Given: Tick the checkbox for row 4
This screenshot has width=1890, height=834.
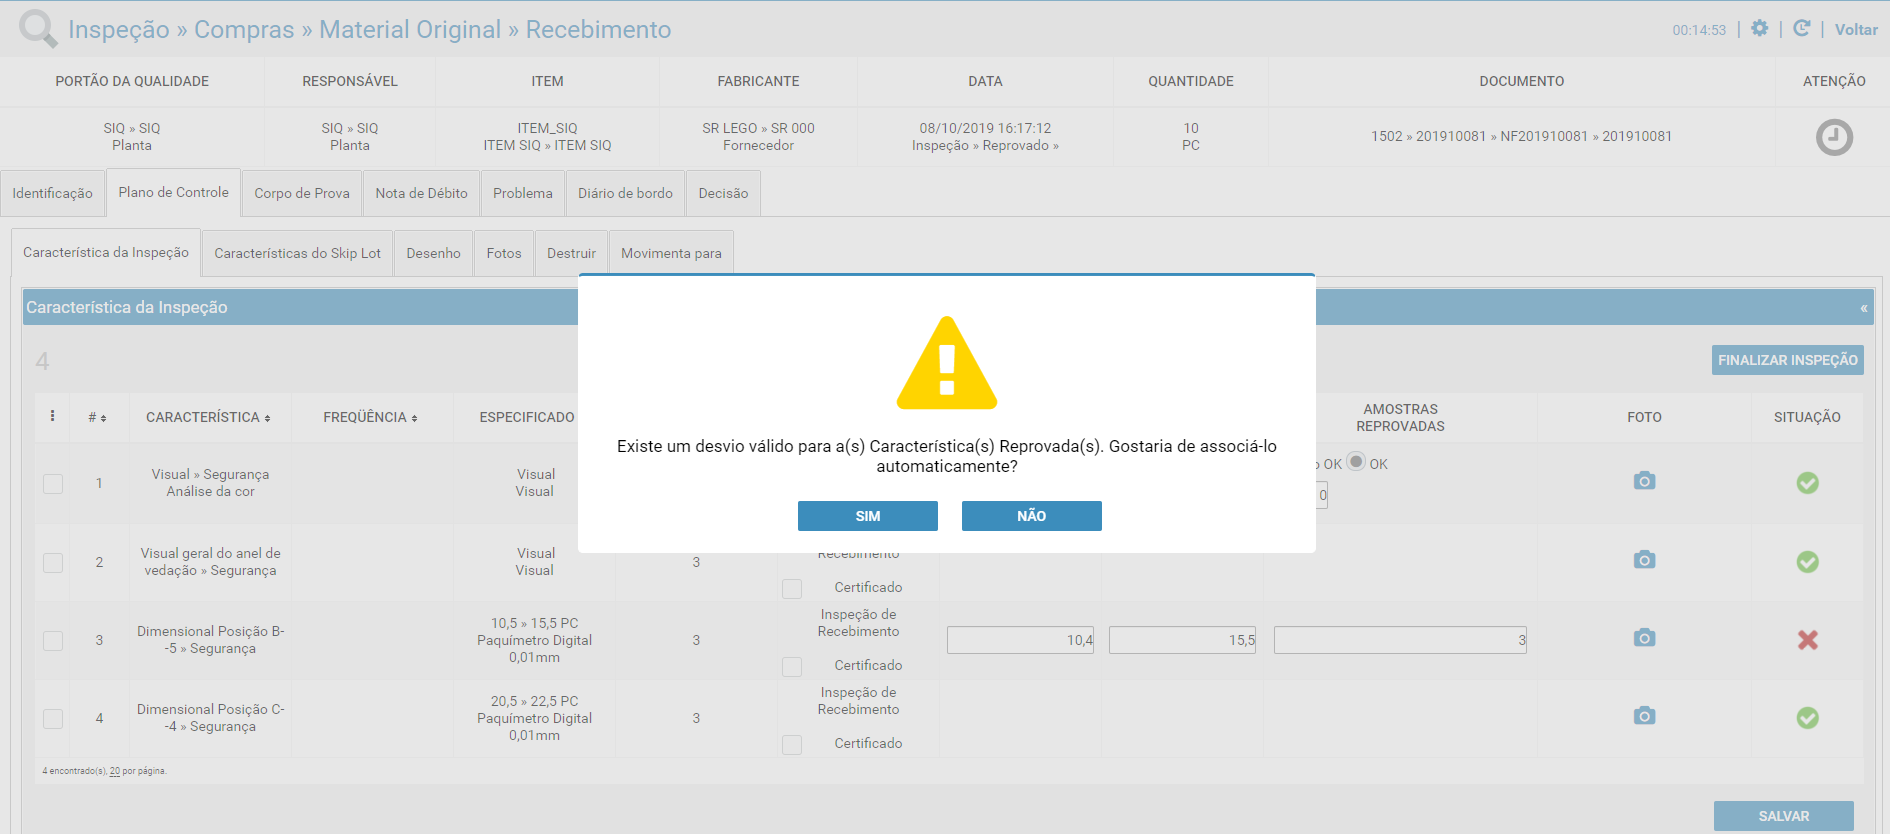Looking at the screenshot, I should pos(53,719).
